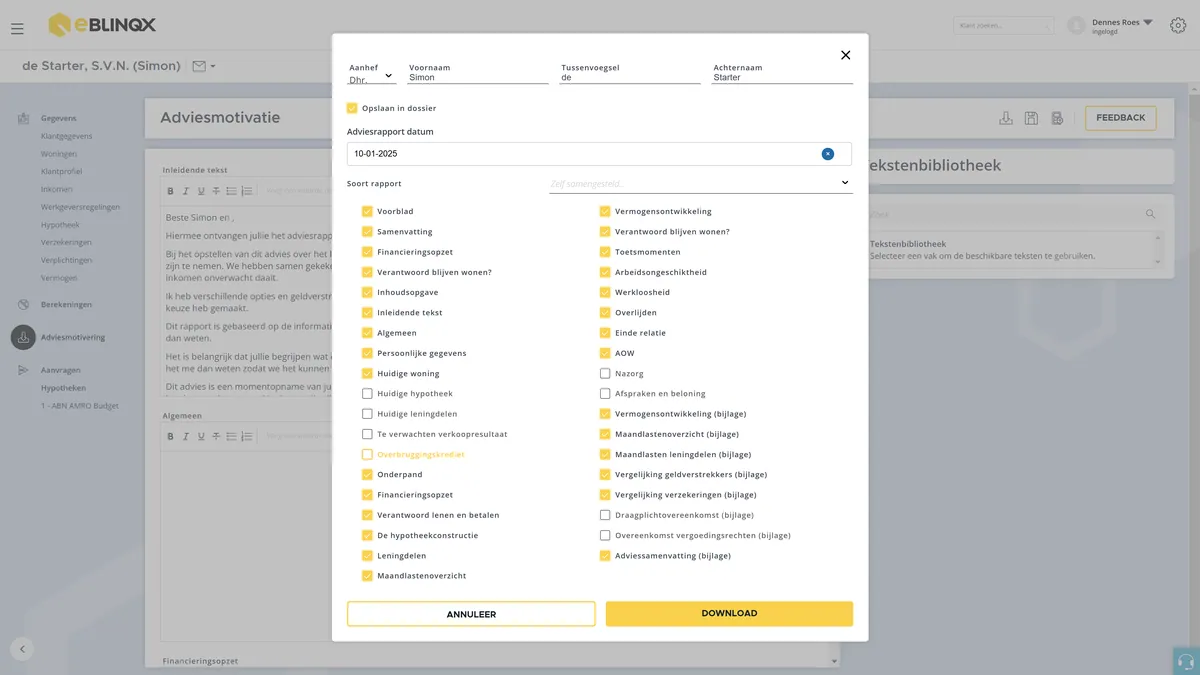Viewport: 1200px width, 675px height.
Task: Expand the Soort rapport dropdown
Action: [701, 184]
